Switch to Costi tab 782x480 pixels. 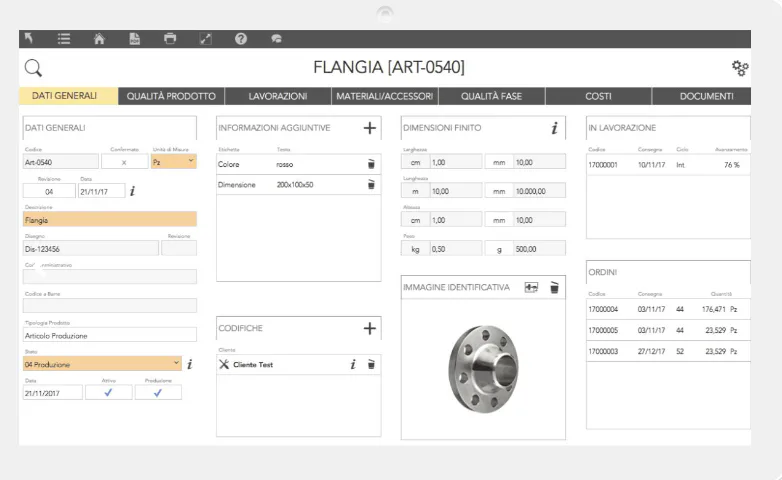[x=598, y=96]
